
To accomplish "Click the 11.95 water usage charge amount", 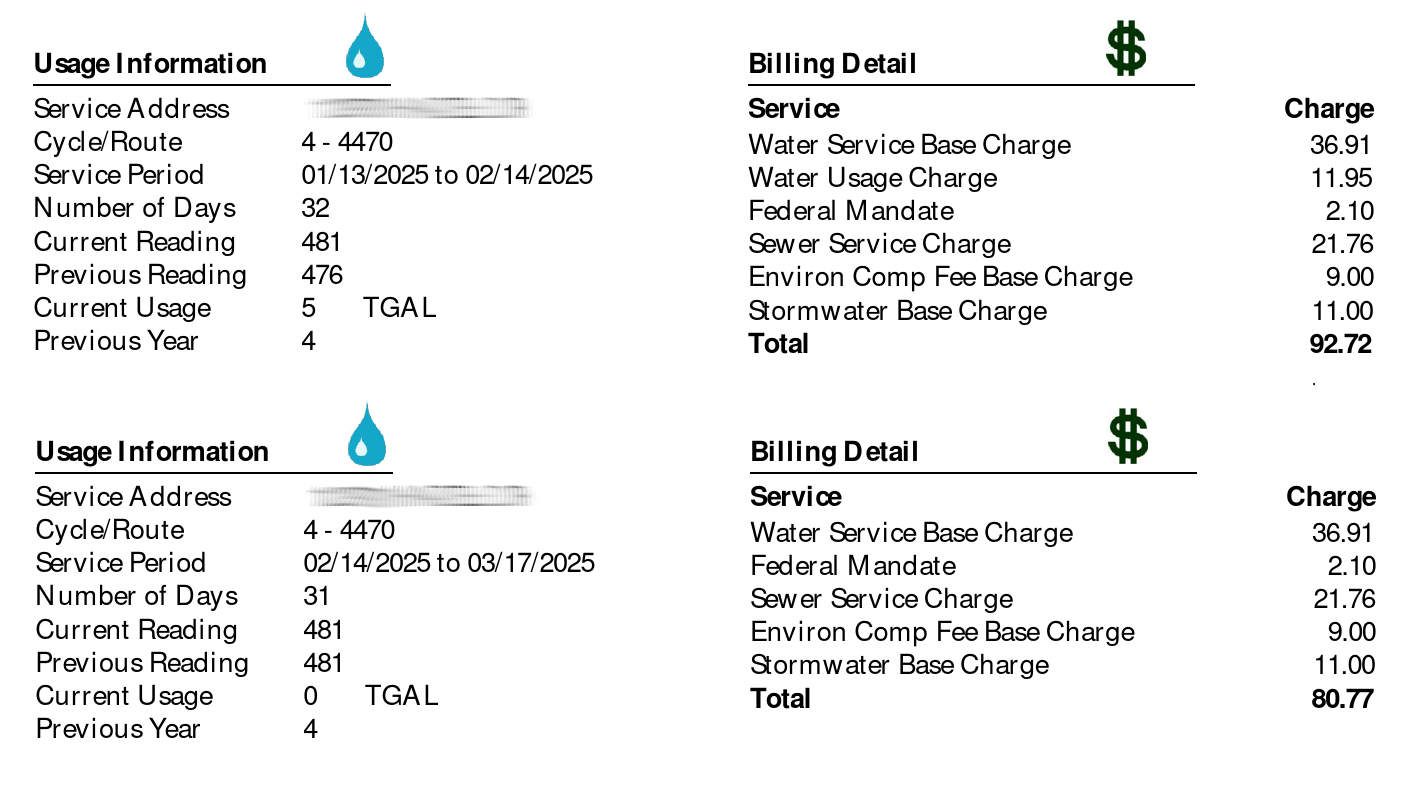I will (1341, 178).
